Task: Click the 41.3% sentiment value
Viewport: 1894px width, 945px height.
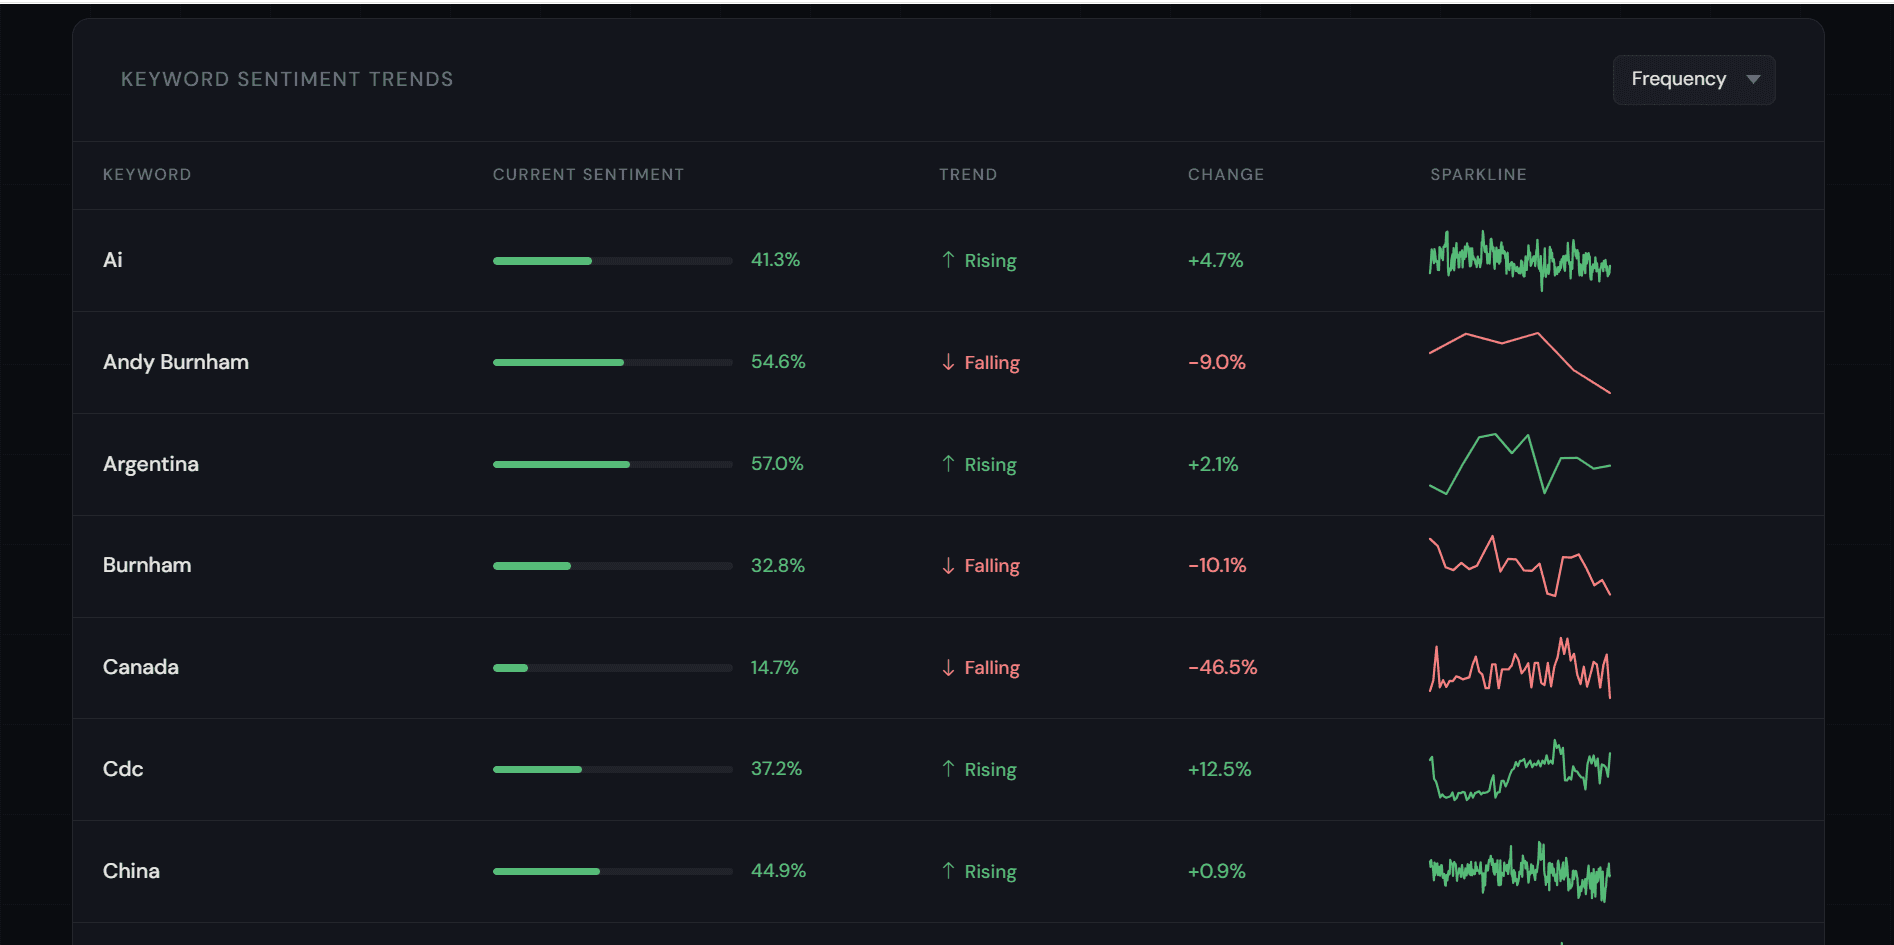Action: click(776, 260)
